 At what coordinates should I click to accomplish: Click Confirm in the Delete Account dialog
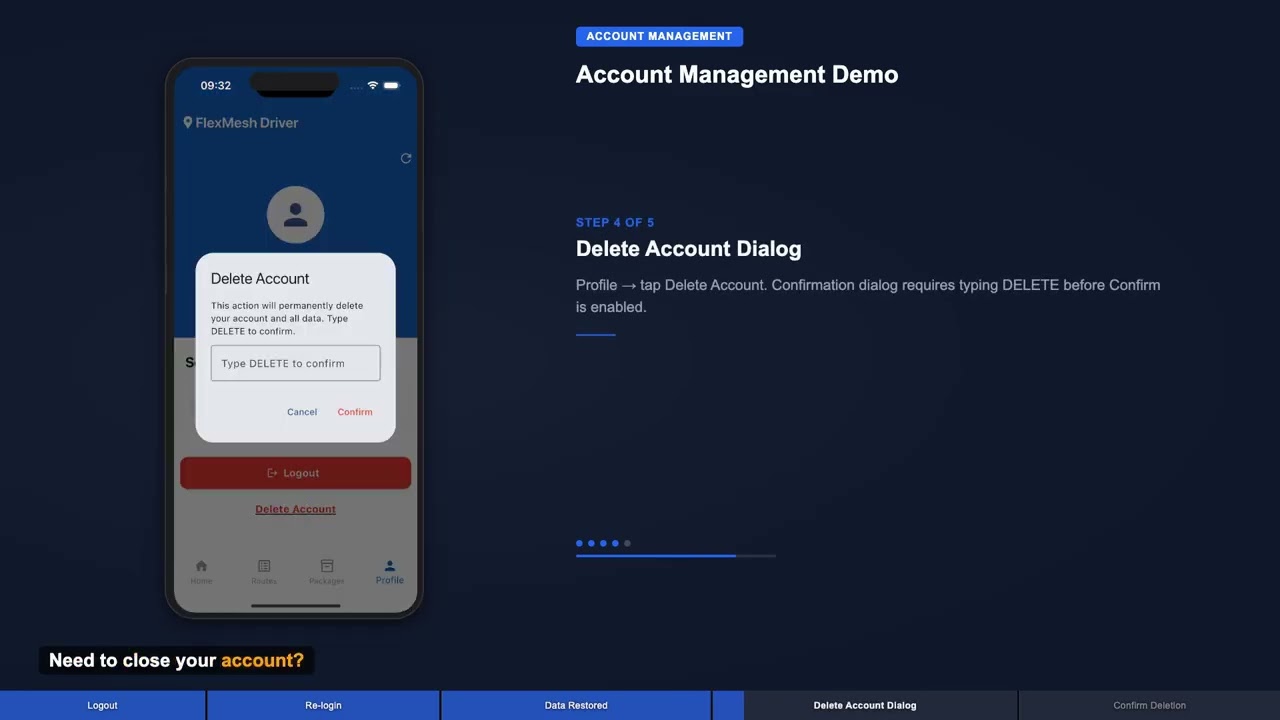pyautogui.click(x=355, y=412)
